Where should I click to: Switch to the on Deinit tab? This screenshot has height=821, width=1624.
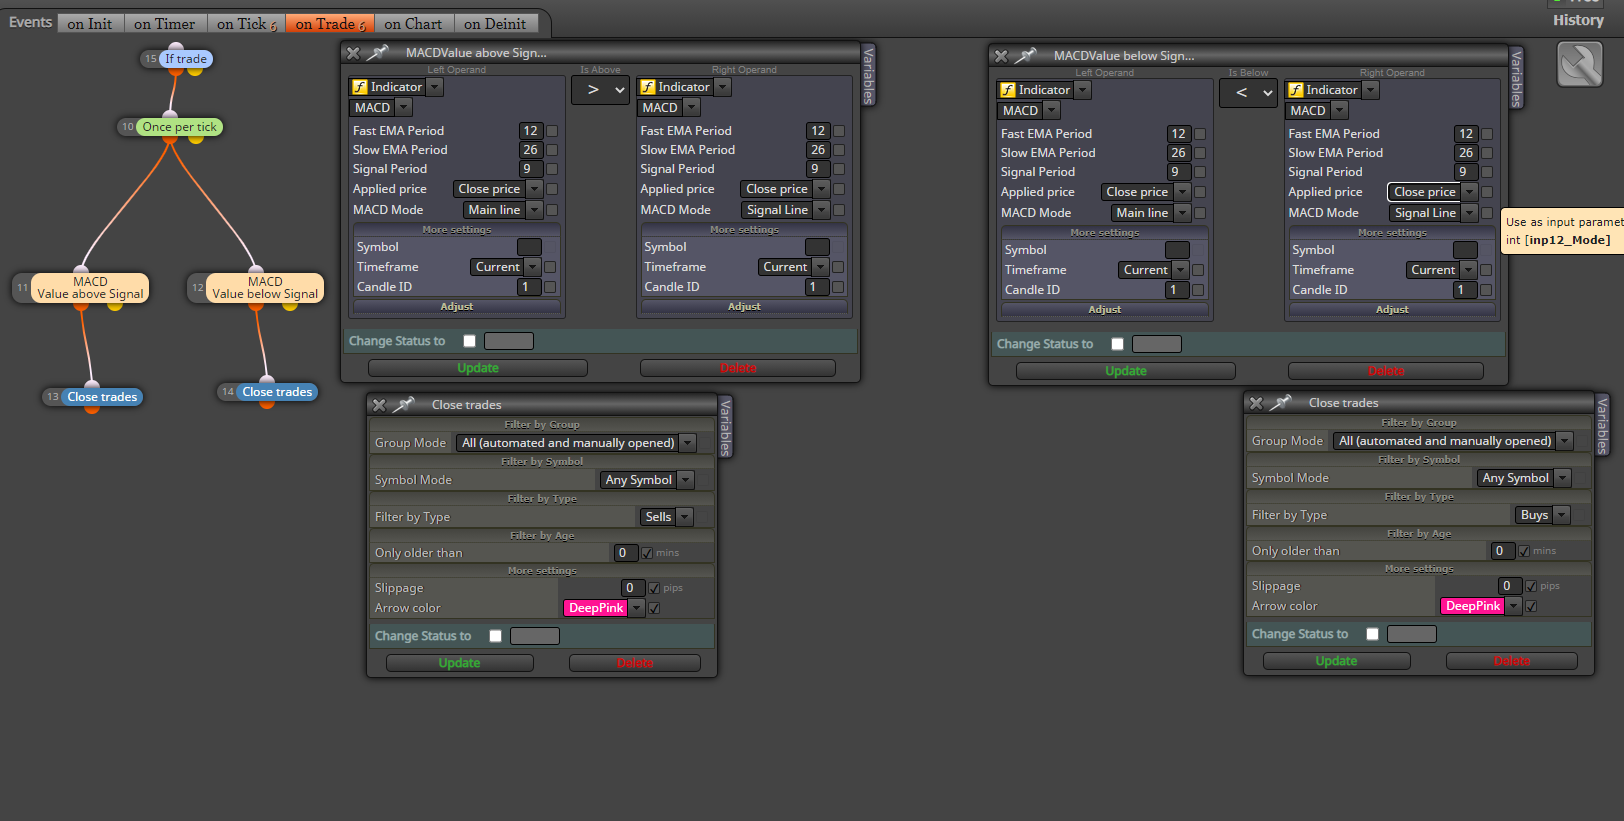coord(495,24)
